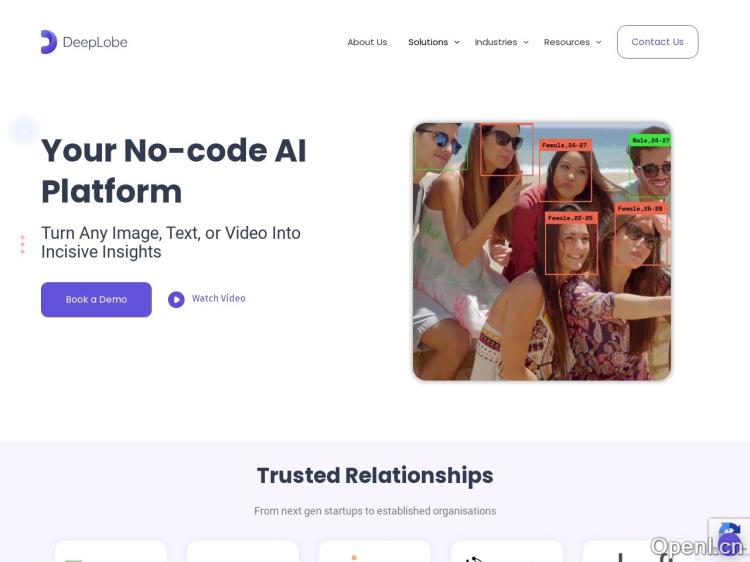Open the About Us page
This screenshot has height=562, width=750.
(367, 42)
